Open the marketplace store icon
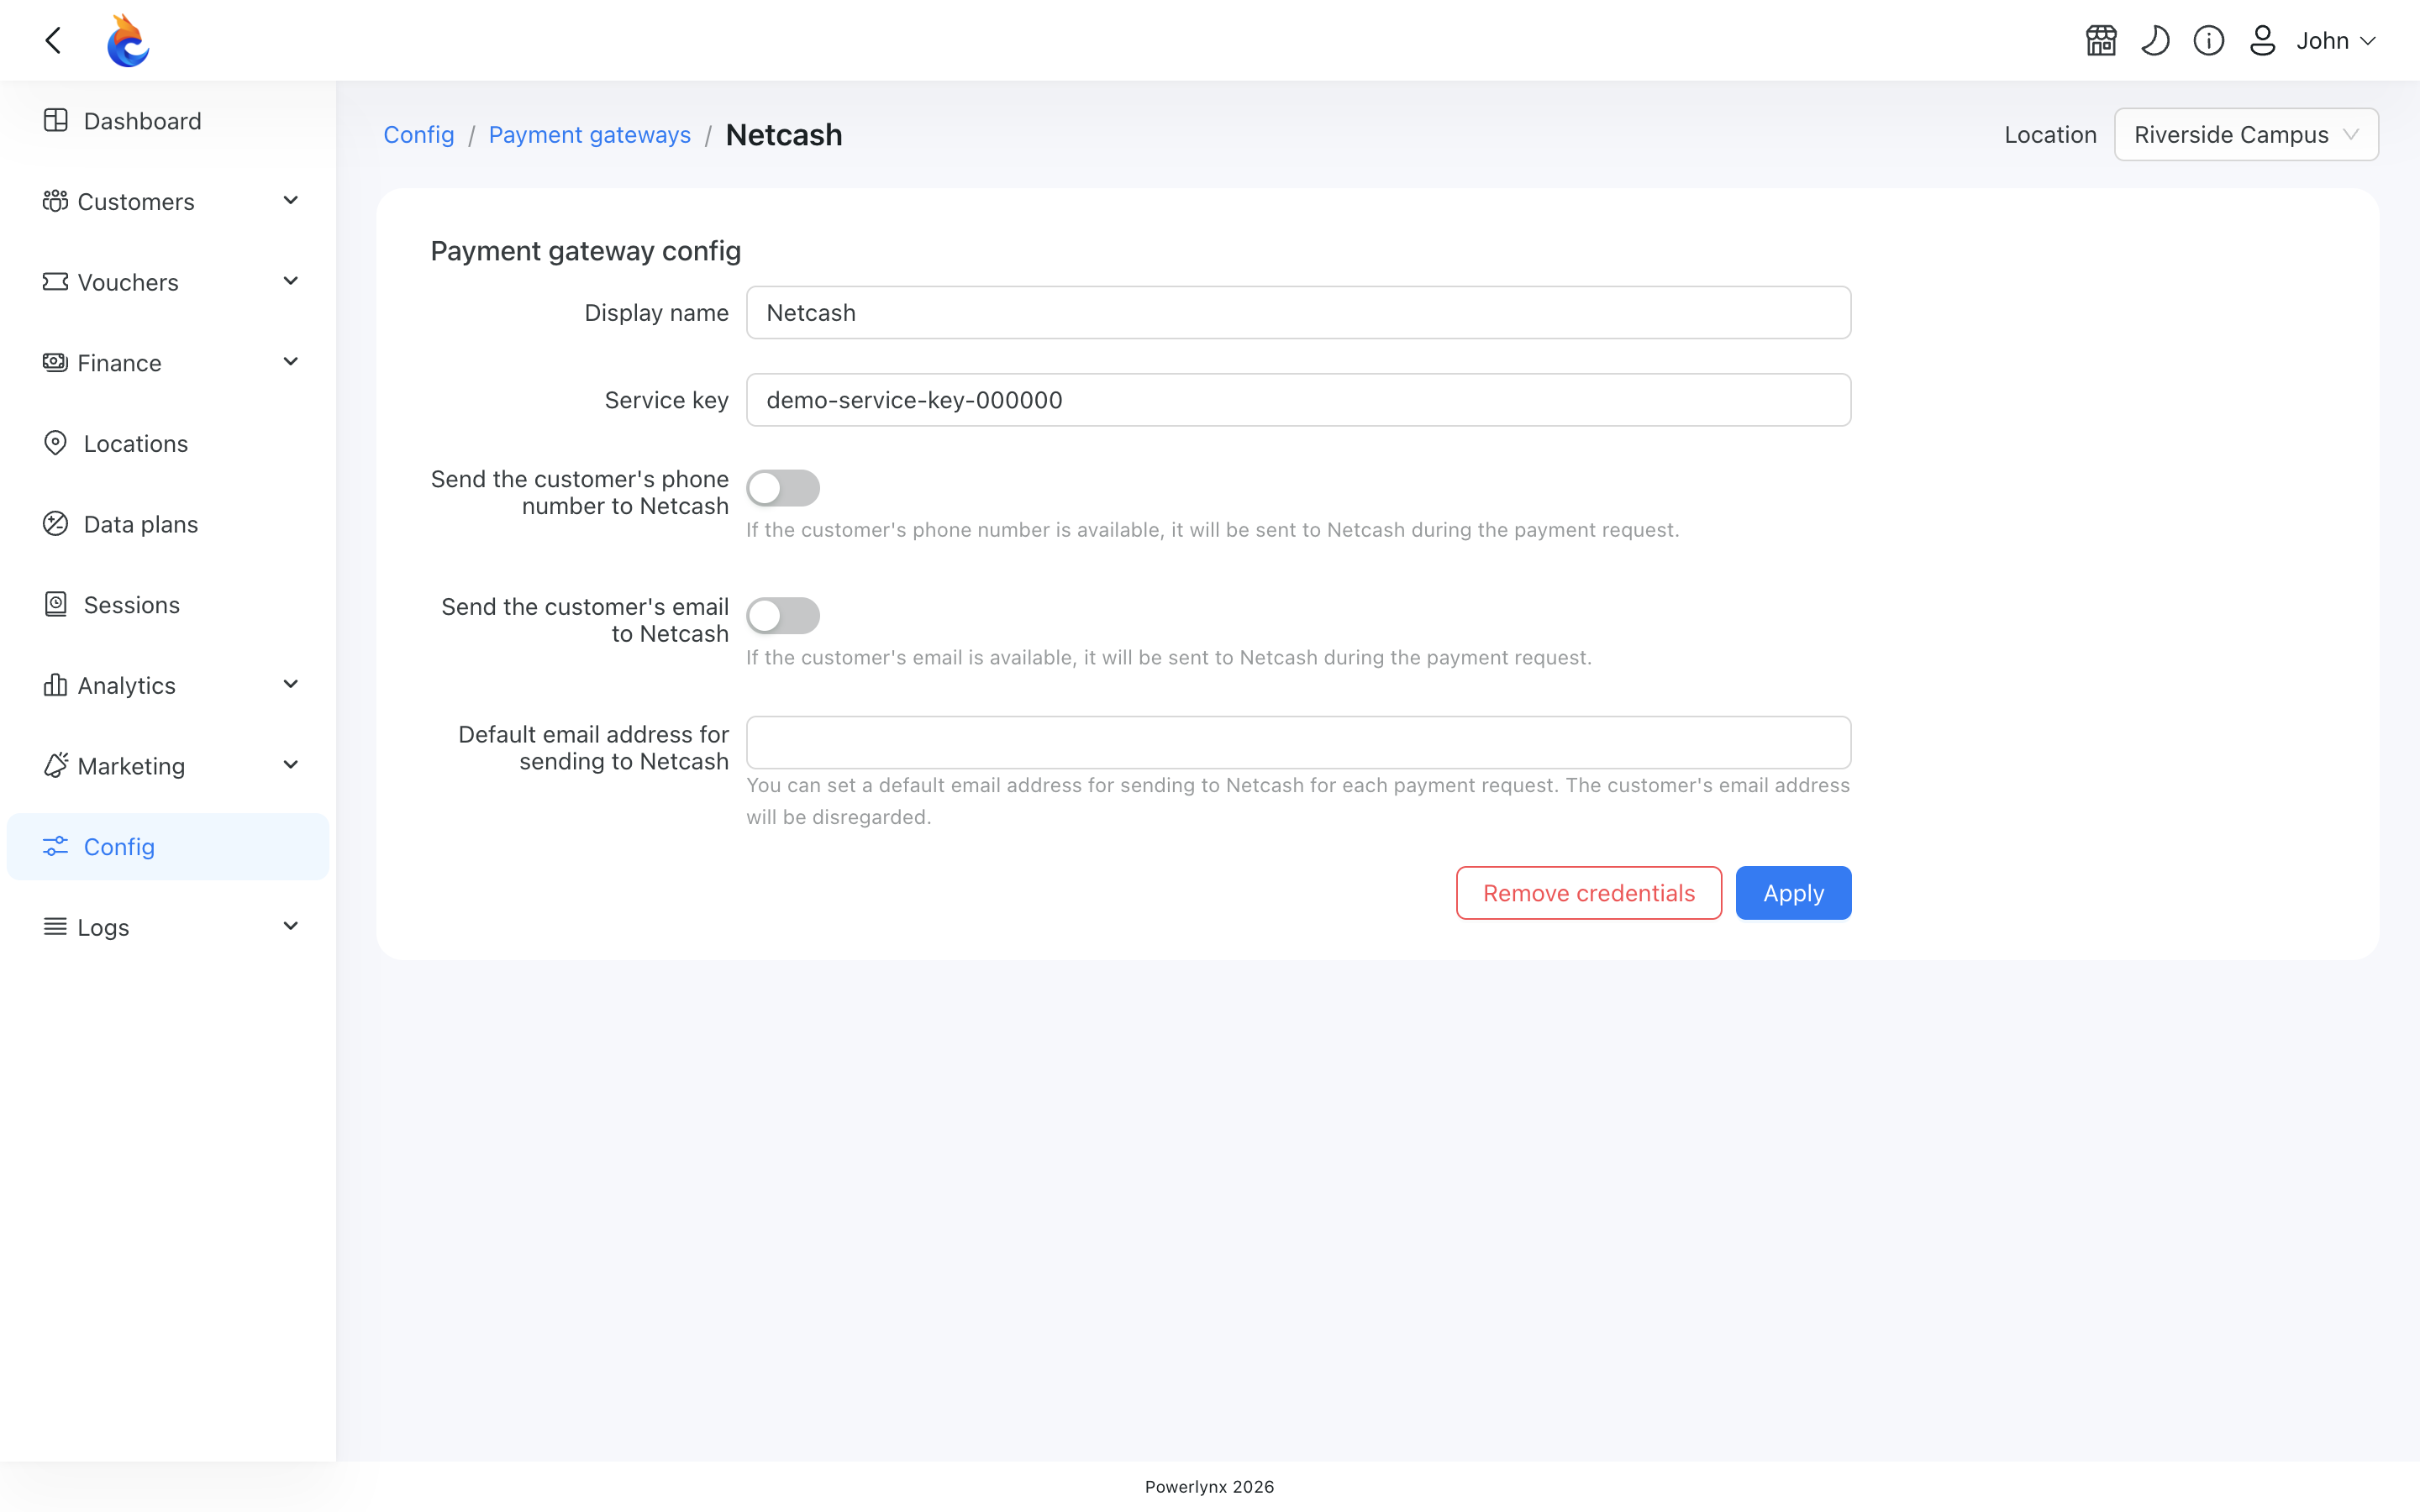Screen dimensions: 2420x1512 click(x=2101, y=40)
